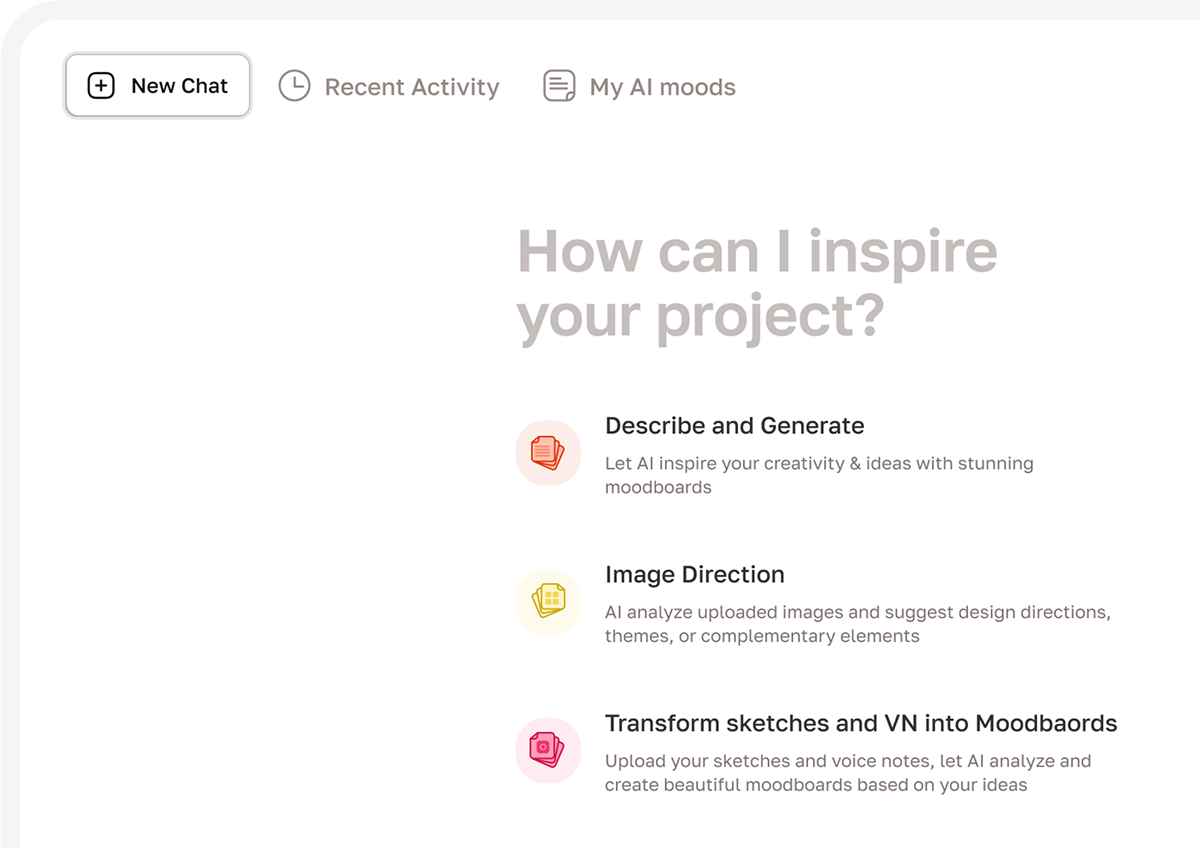The width and height of the screenshot is (1200, 848).
Task: Click the plus icon in New Chat
Action: tap(101, 86)
